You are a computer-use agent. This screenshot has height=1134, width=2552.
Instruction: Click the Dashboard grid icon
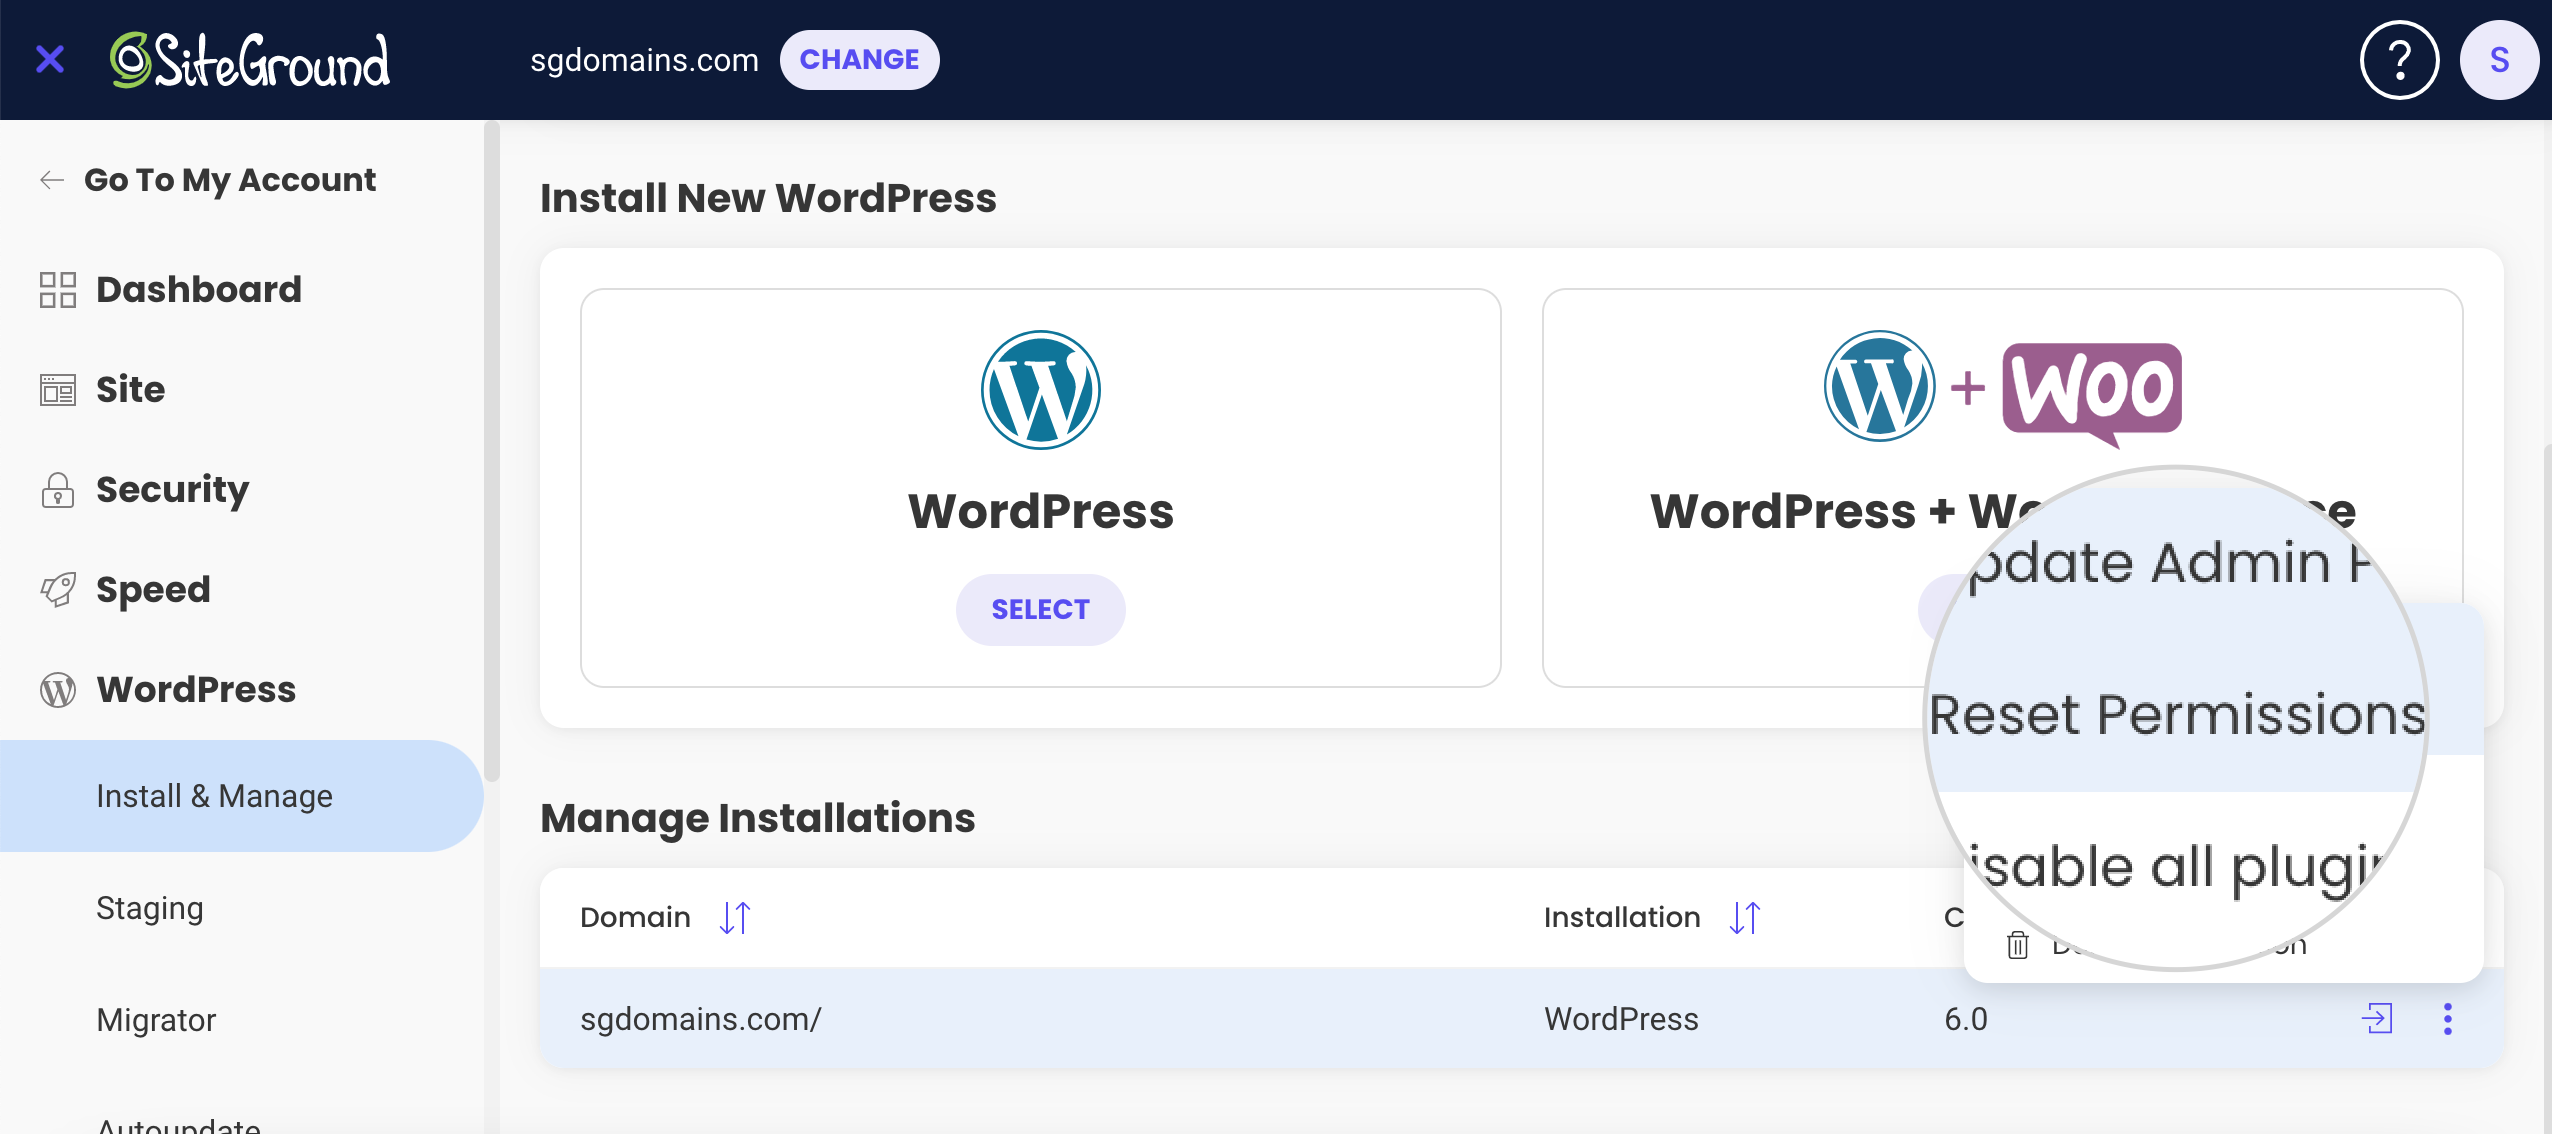pos(58,290)
